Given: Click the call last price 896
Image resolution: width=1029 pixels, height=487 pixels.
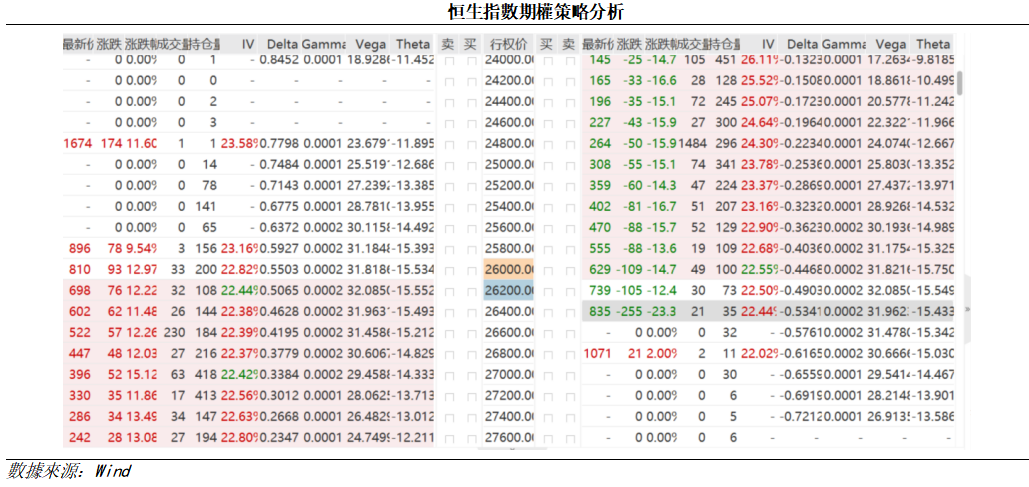Looking at the screenshot, I should (80, 249).
